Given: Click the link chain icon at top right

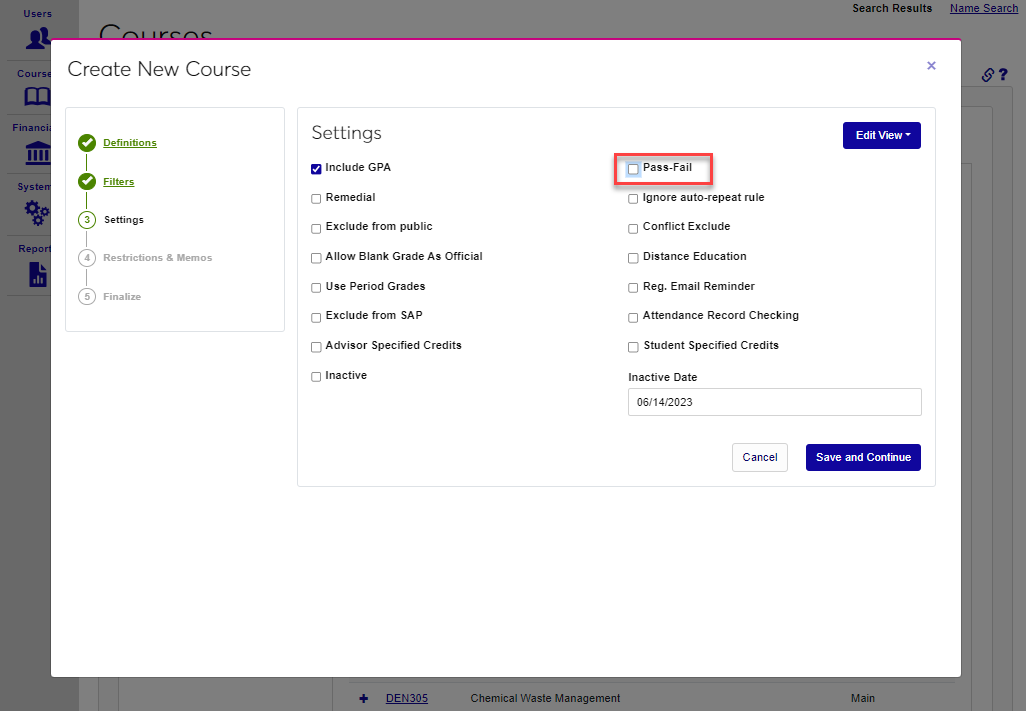Looking at the screenshot, I should click(987, 75).
